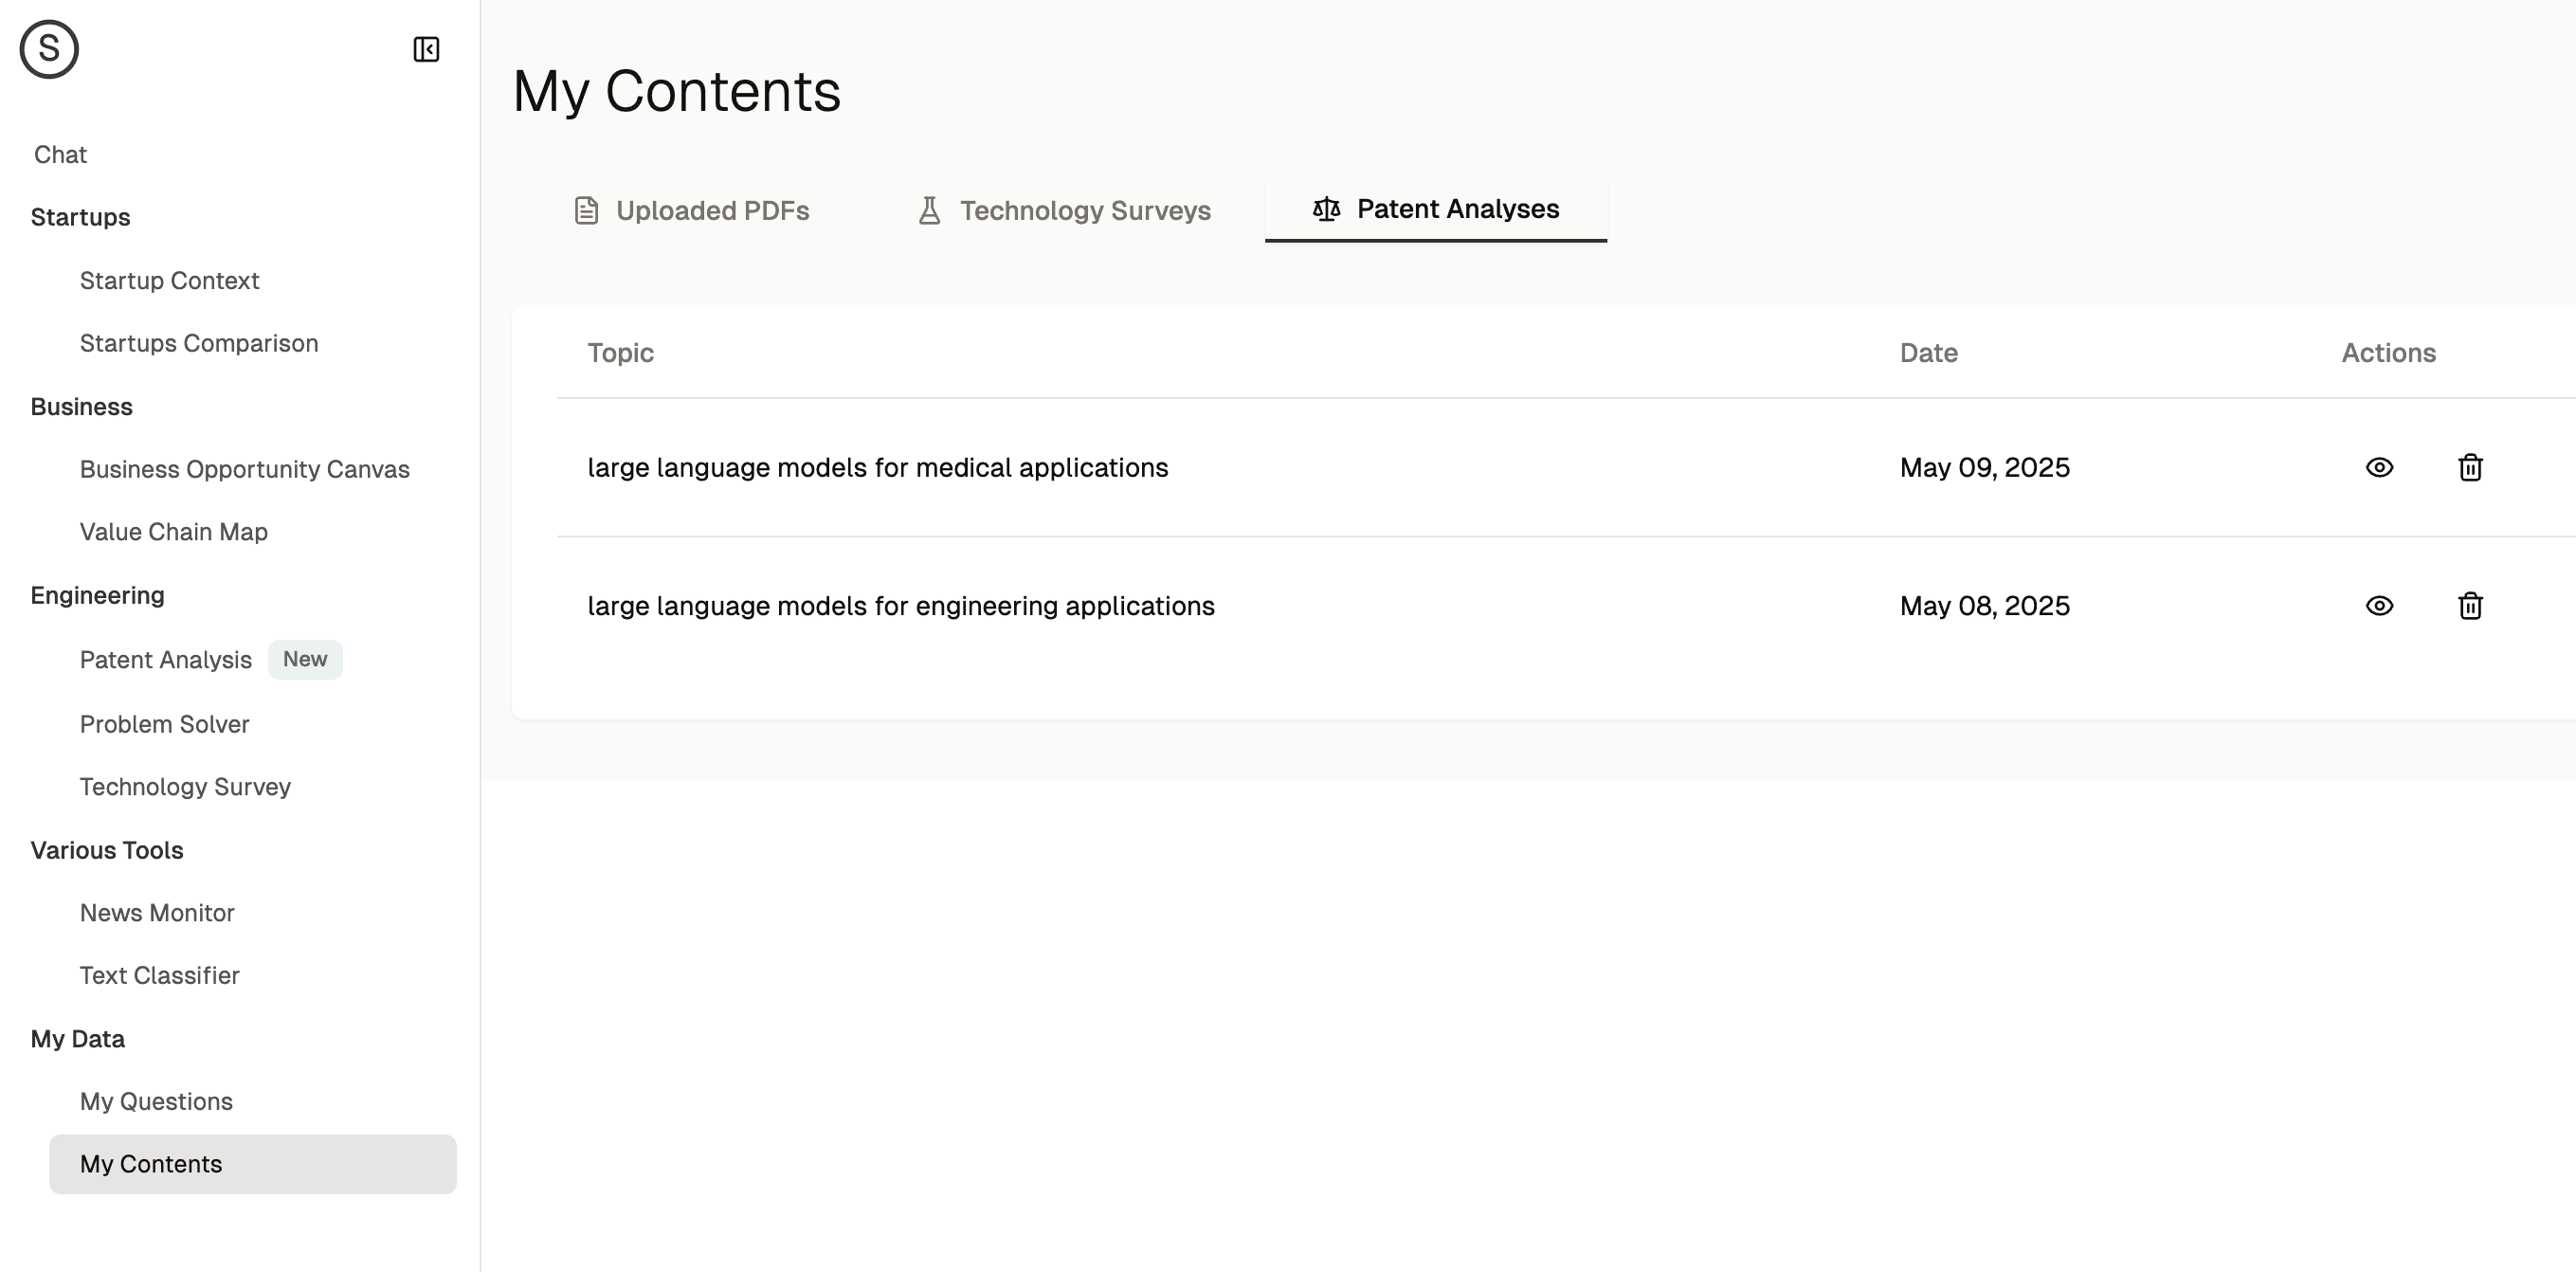The image size is (2576, 1272).
Task: Open the Value Chain Map tool
Action: (x=173, y=532)
